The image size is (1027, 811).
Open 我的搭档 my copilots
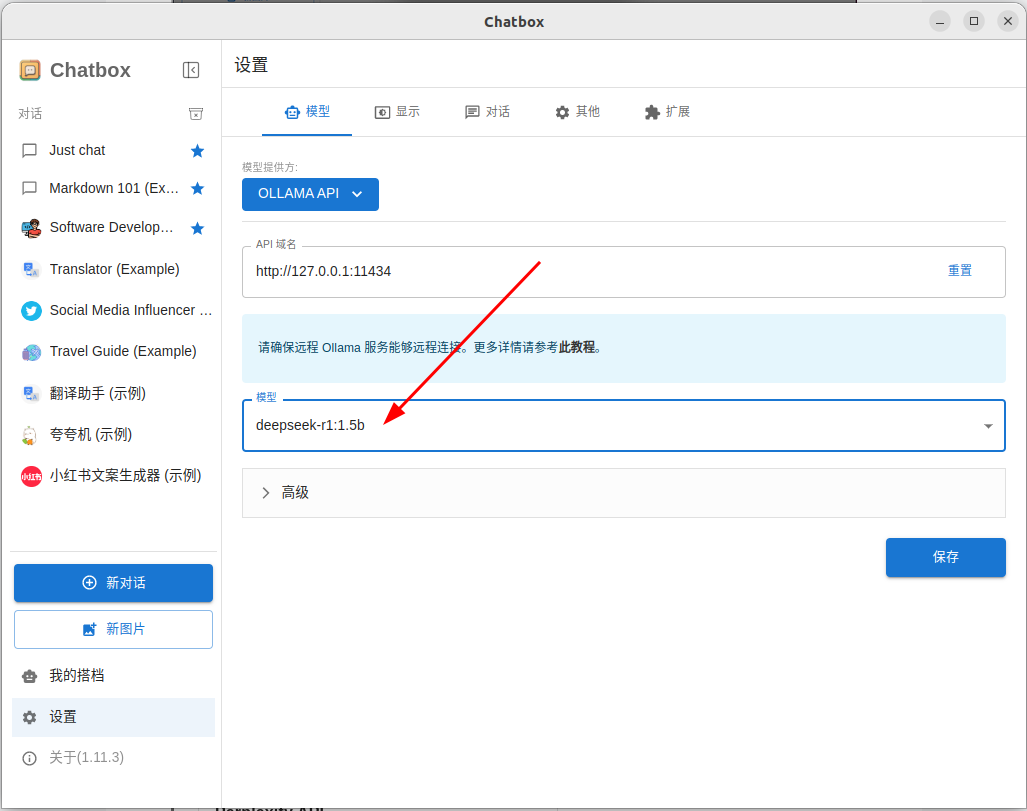tap(113, 676)
